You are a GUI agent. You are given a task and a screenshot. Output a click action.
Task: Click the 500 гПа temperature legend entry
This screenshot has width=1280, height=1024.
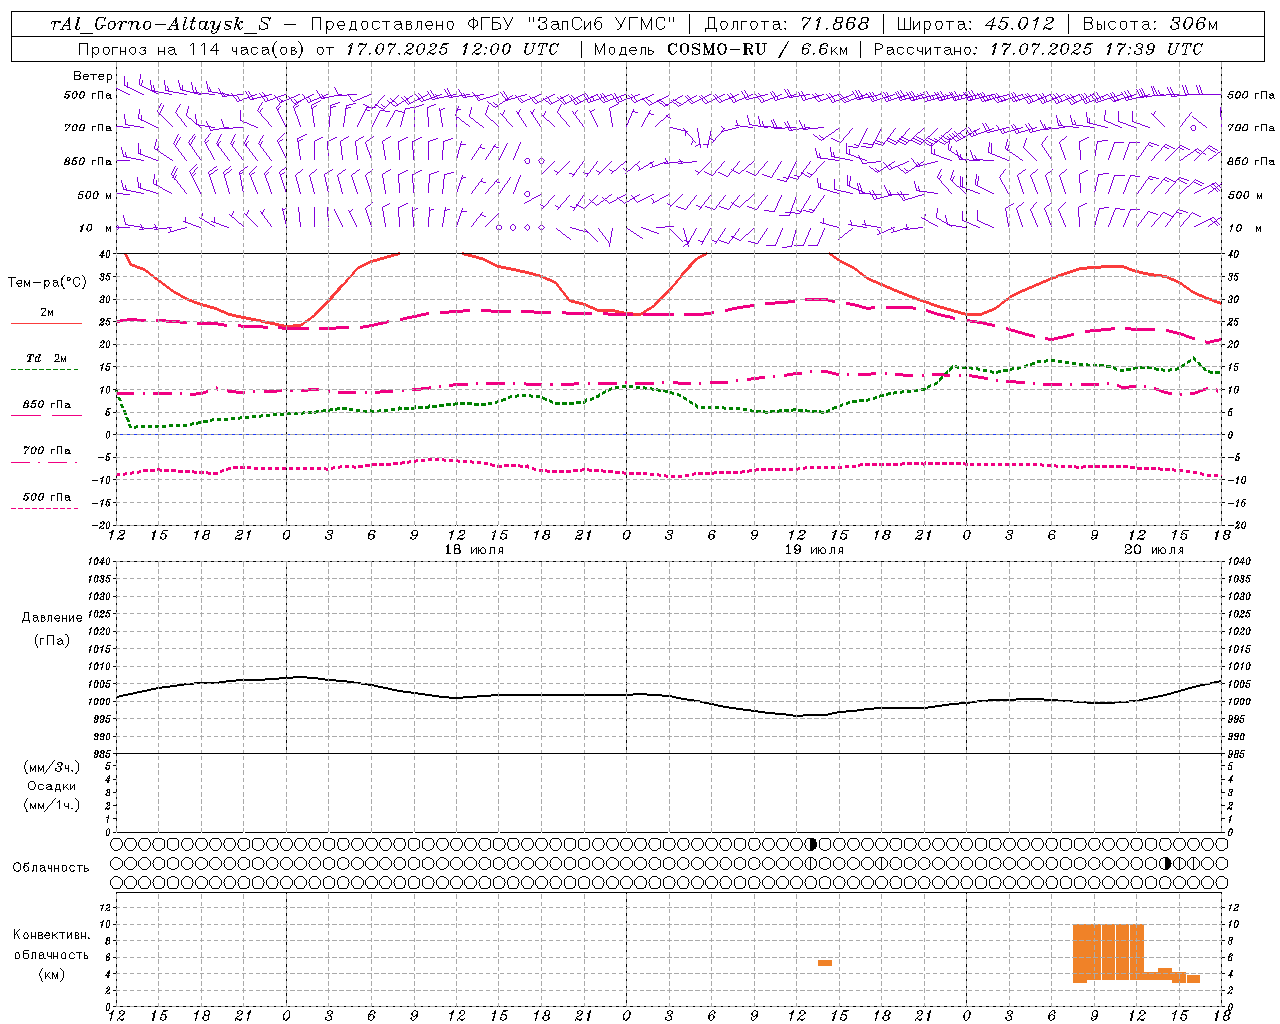click(x=46, y=497)
